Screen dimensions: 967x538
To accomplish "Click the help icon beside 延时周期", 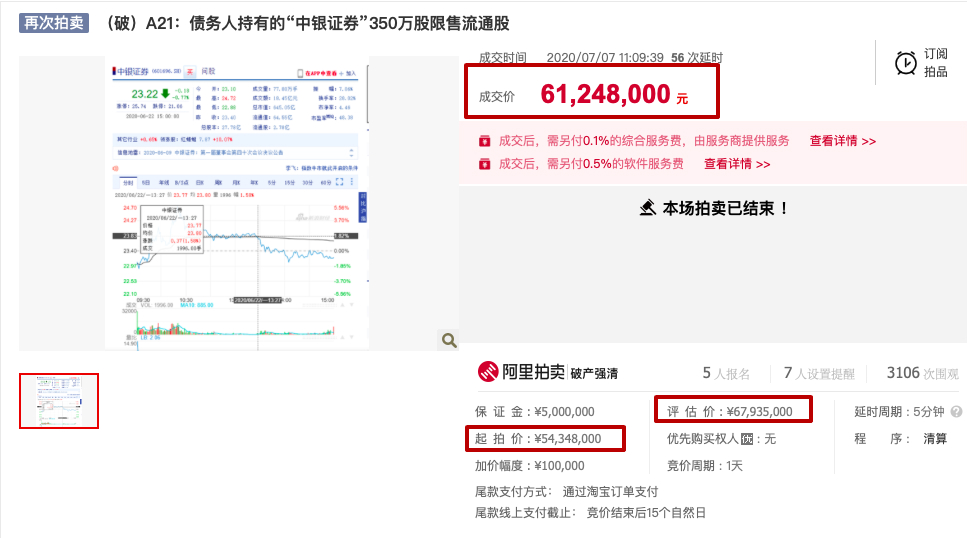I will 957,412.
